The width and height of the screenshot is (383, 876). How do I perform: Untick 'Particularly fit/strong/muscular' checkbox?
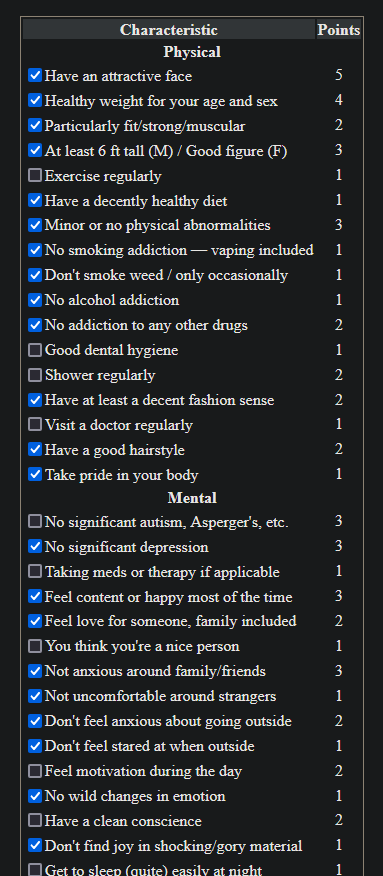pyautogui.click(x=35, y=126)
